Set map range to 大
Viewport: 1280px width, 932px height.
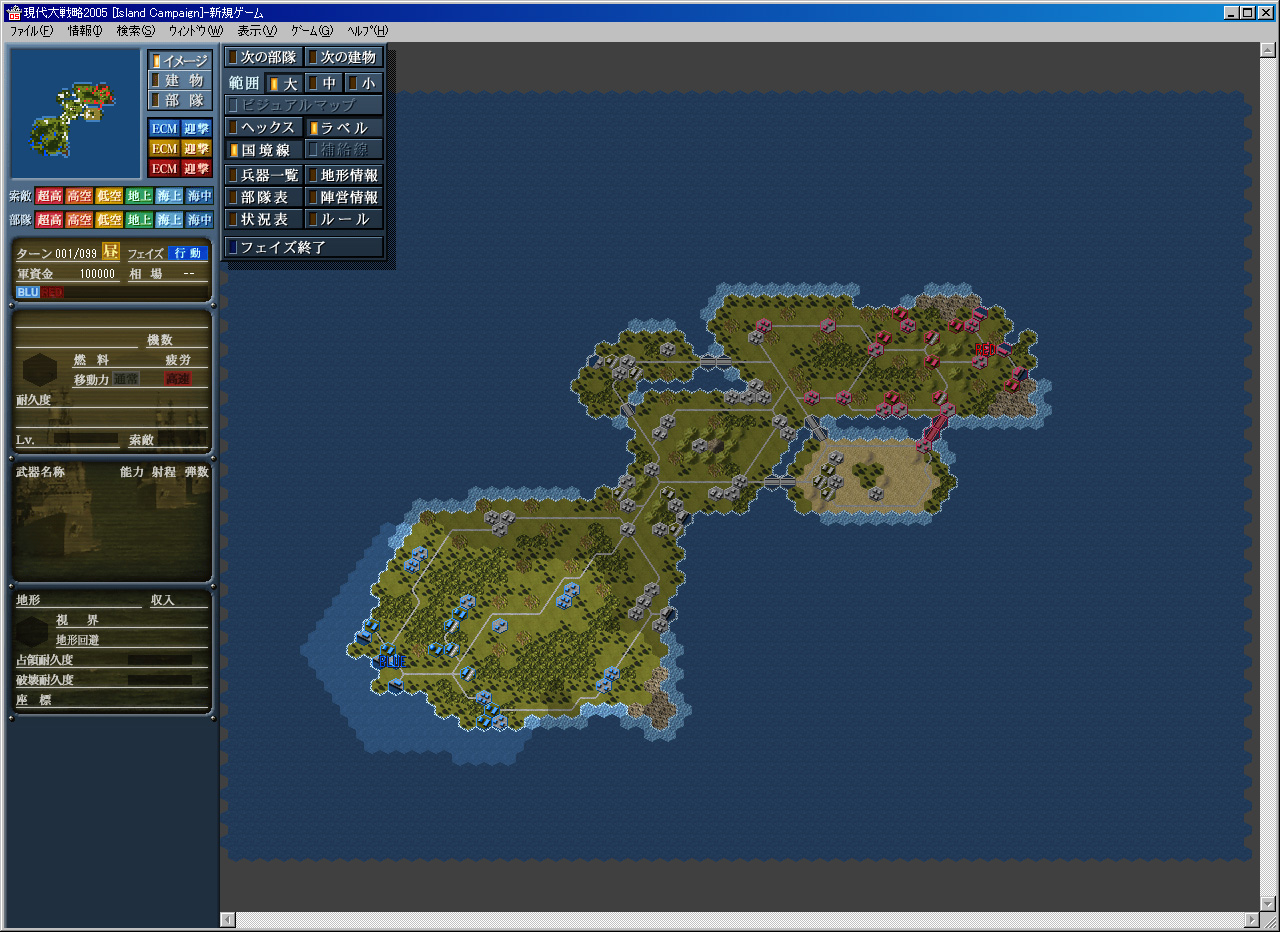tap(284, 84)
